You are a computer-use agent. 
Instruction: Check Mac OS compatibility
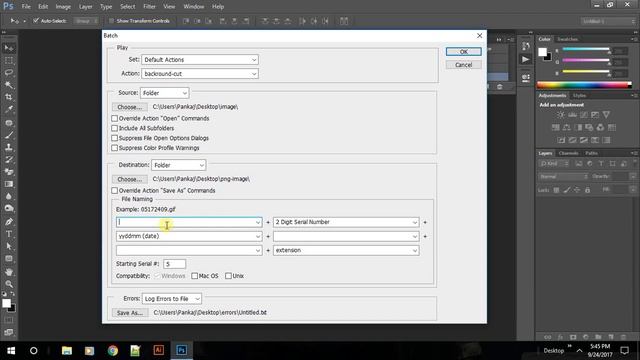point(195,276)
